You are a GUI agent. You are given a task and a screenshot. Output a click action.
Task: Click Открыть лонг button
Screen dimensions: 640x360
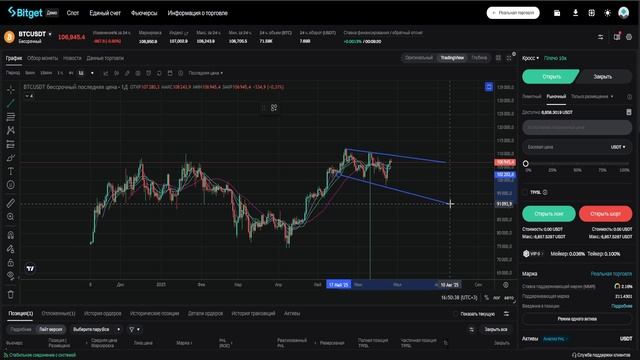549,213
